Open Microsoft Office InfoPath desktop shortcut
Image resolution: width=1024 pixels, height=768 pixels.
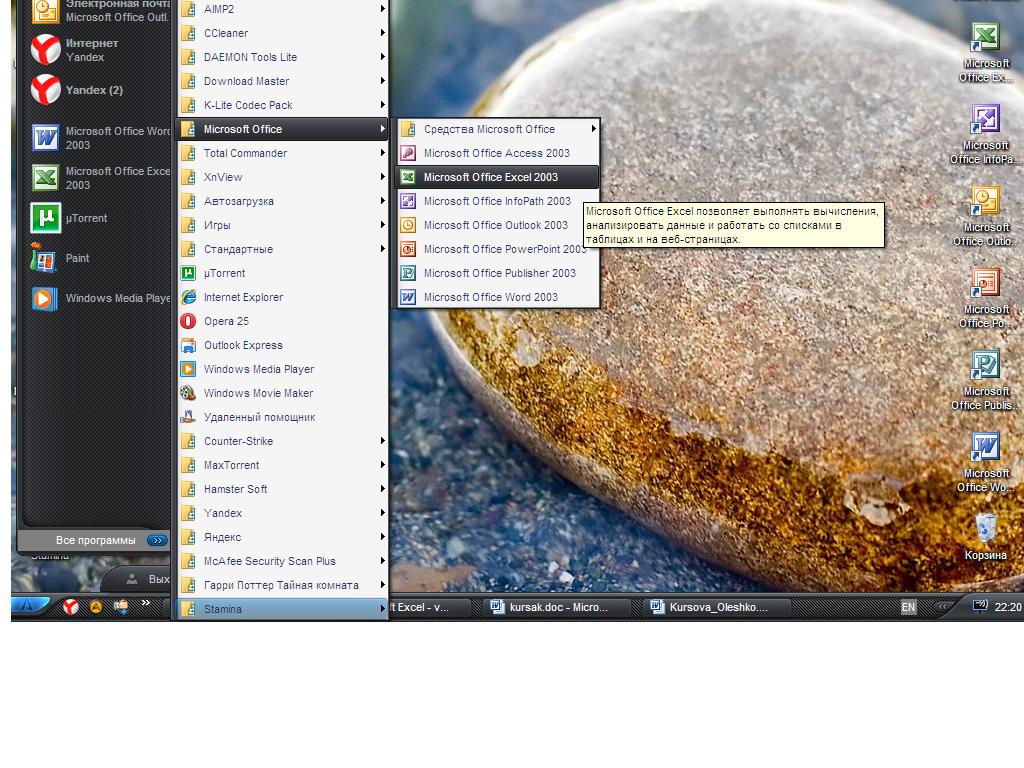985,135
